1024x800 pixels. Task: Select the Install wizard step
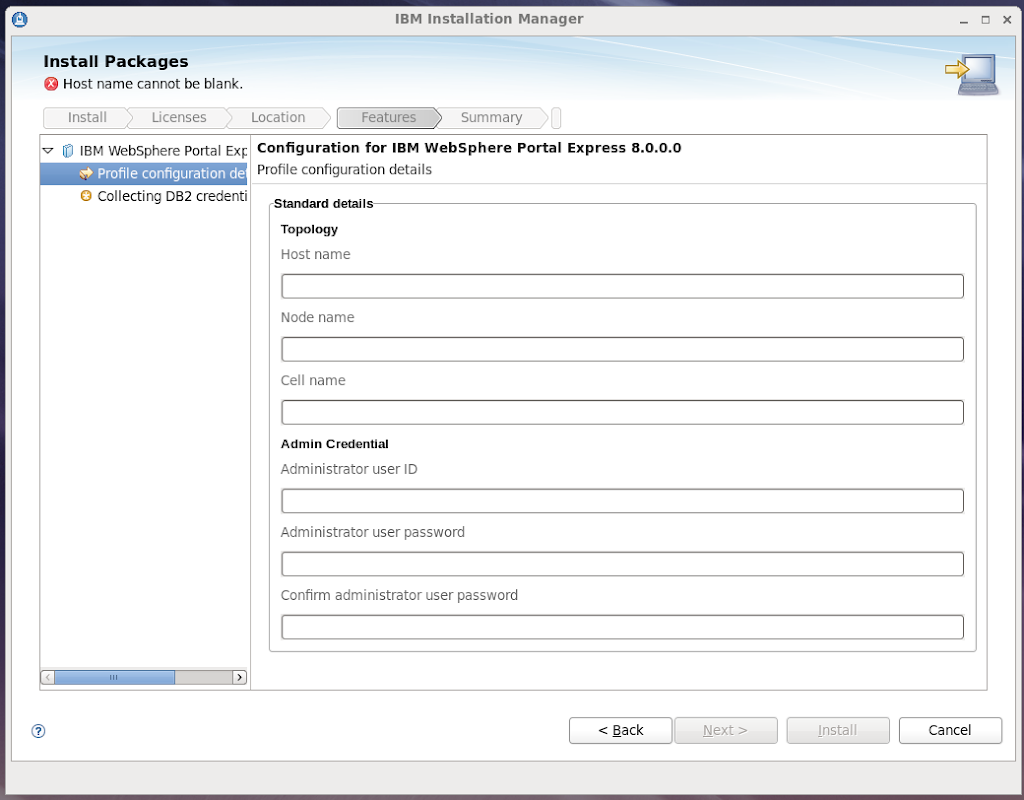87,118
